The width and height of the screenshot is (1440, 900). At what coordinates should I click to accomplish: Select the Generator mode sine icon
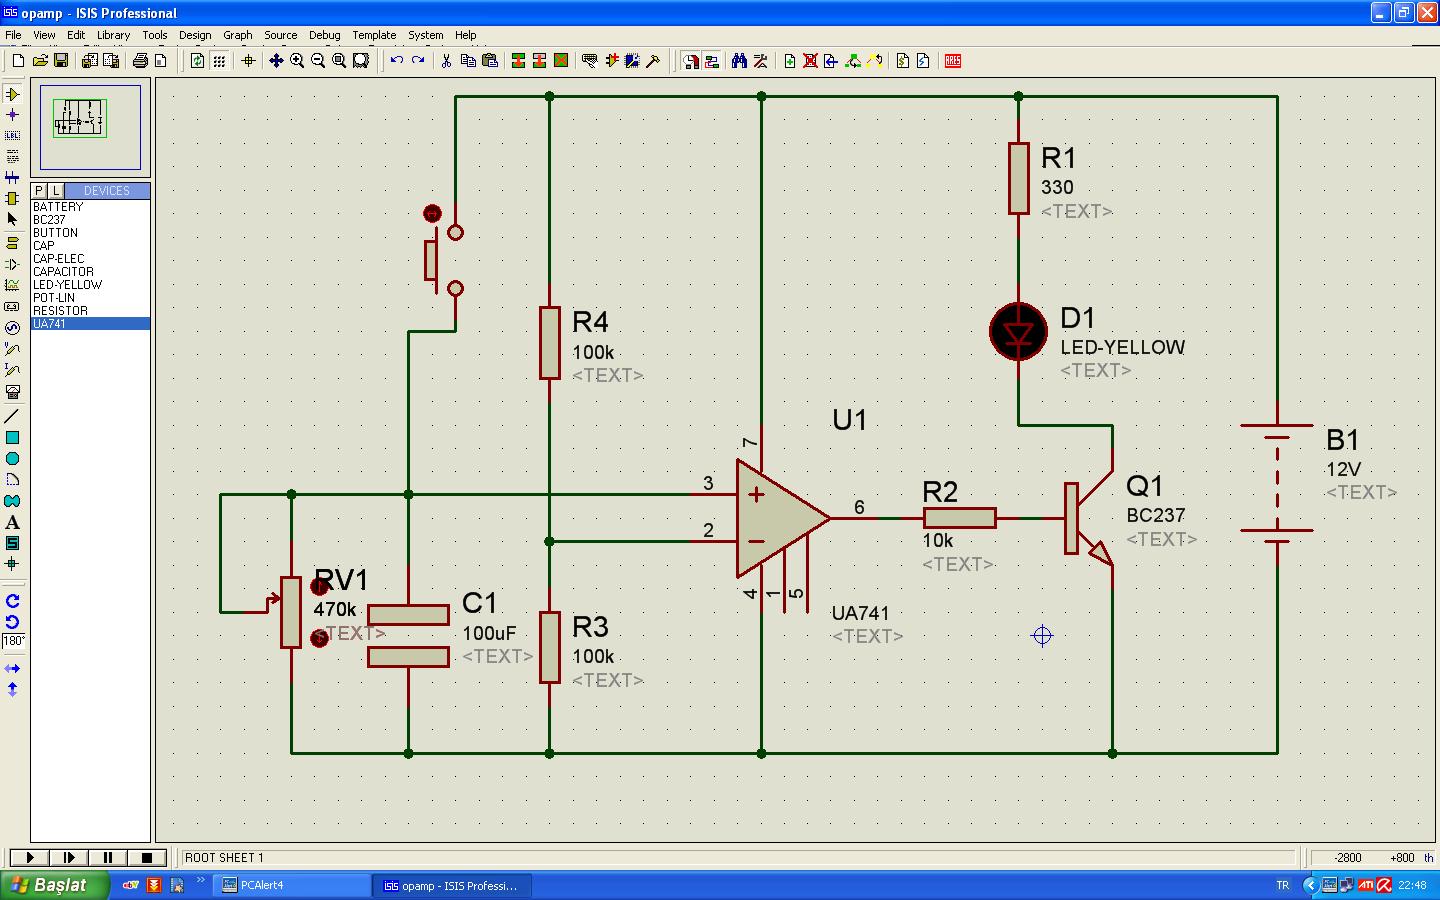tap(12, 328)
